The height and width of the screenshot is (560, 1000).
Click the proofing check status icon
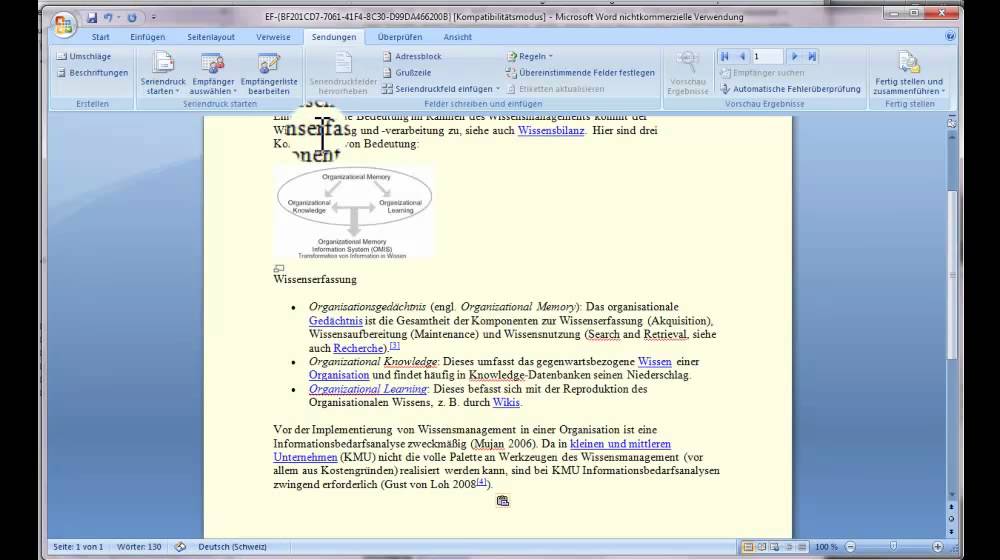[180, 547]
